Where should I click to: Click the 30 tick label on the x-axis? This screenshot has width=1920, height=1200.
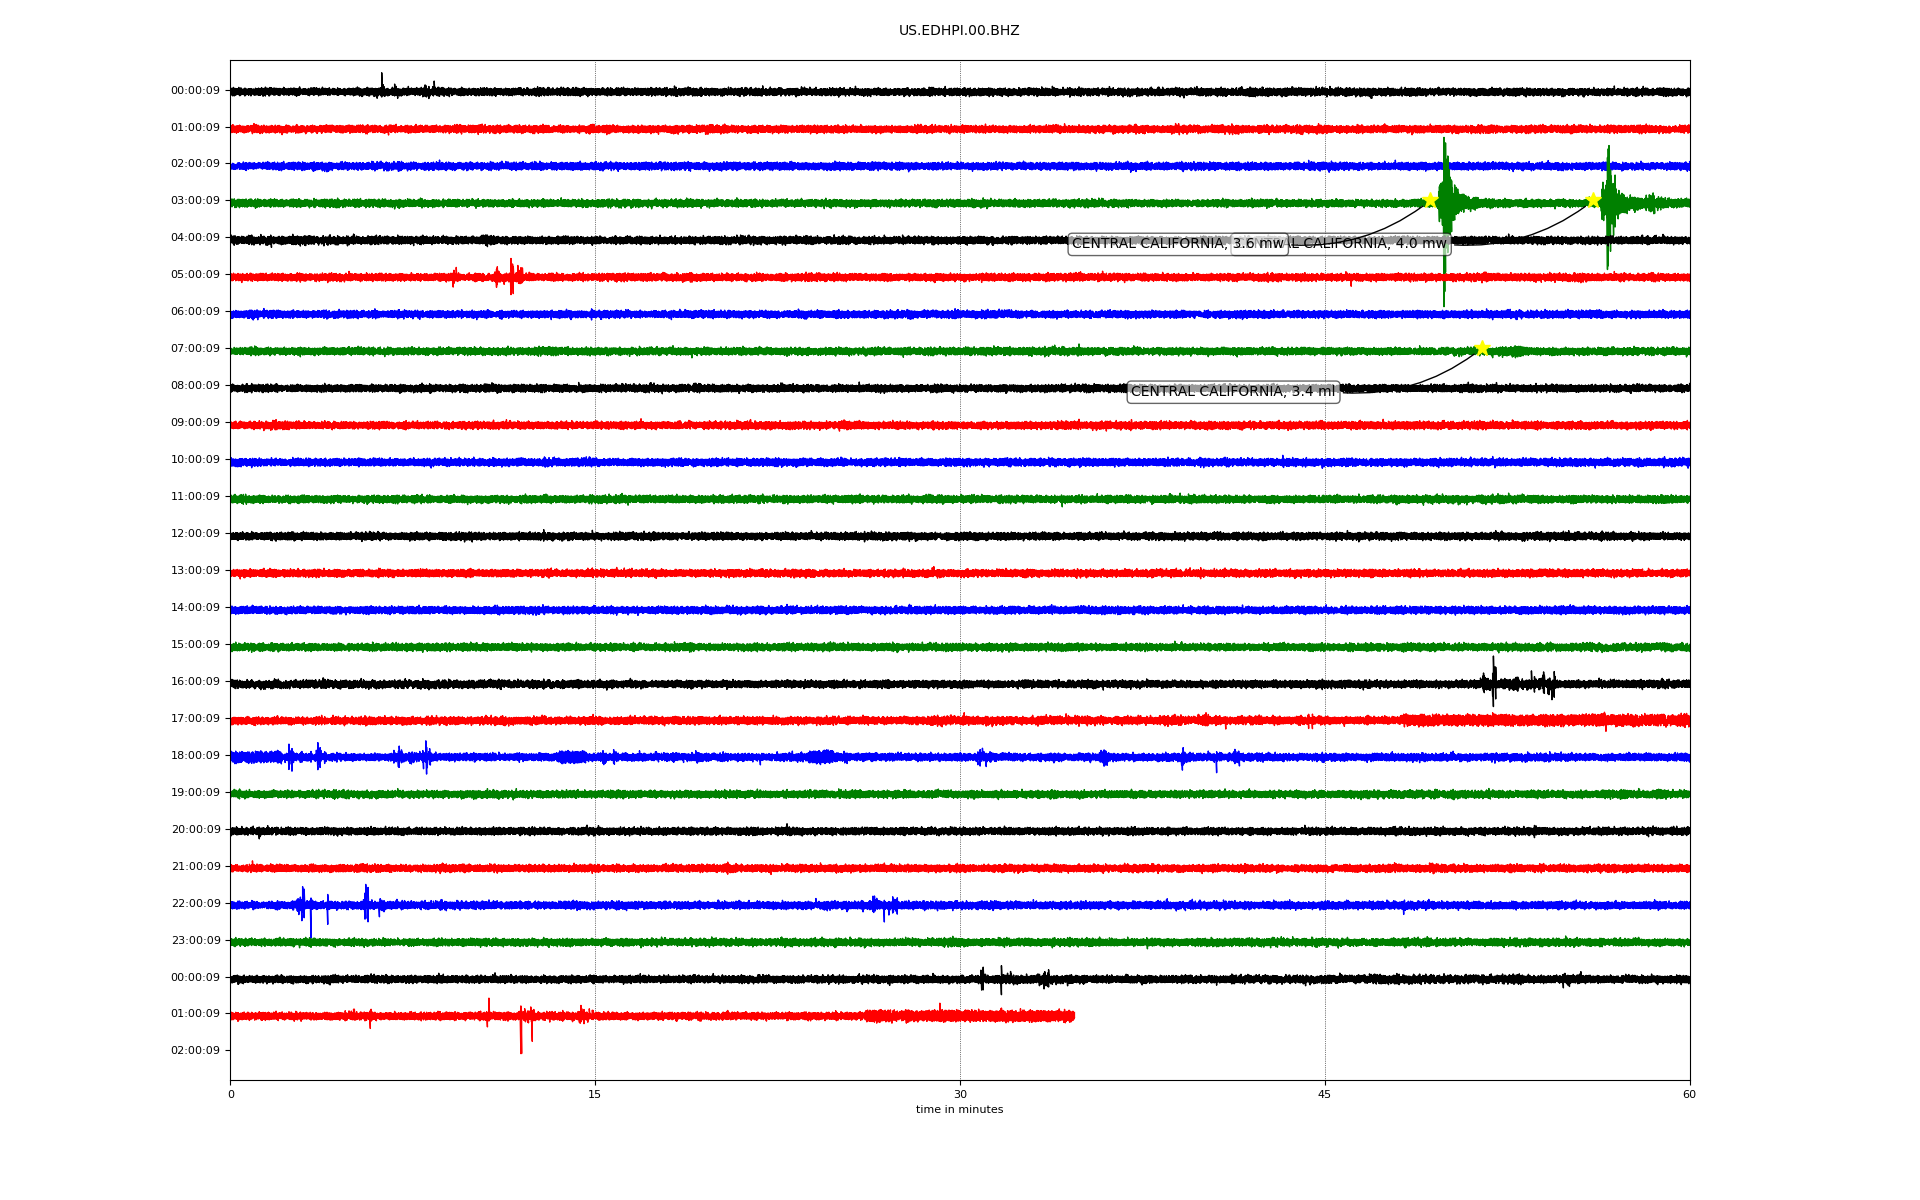(x=960, y=1094)
